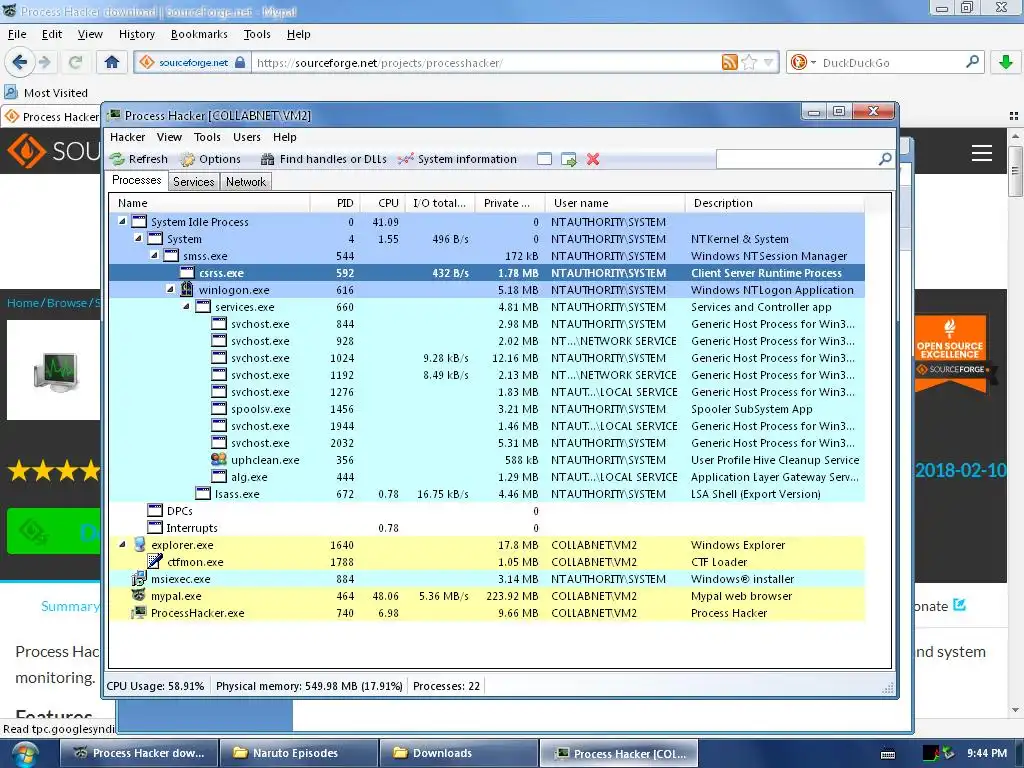
Task: Select the lsass.exe process row
Action: pos(487,494)
